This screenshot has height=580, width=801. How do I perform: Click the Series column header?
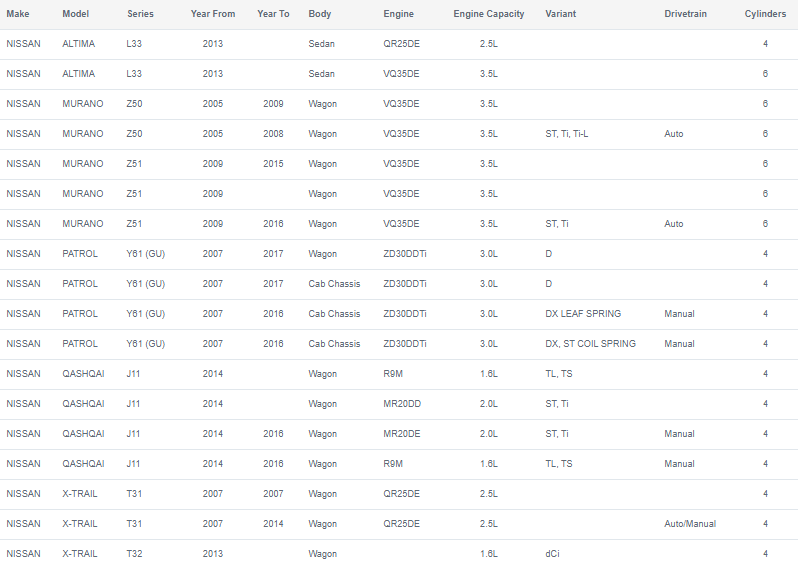click(x=140, y=14)
